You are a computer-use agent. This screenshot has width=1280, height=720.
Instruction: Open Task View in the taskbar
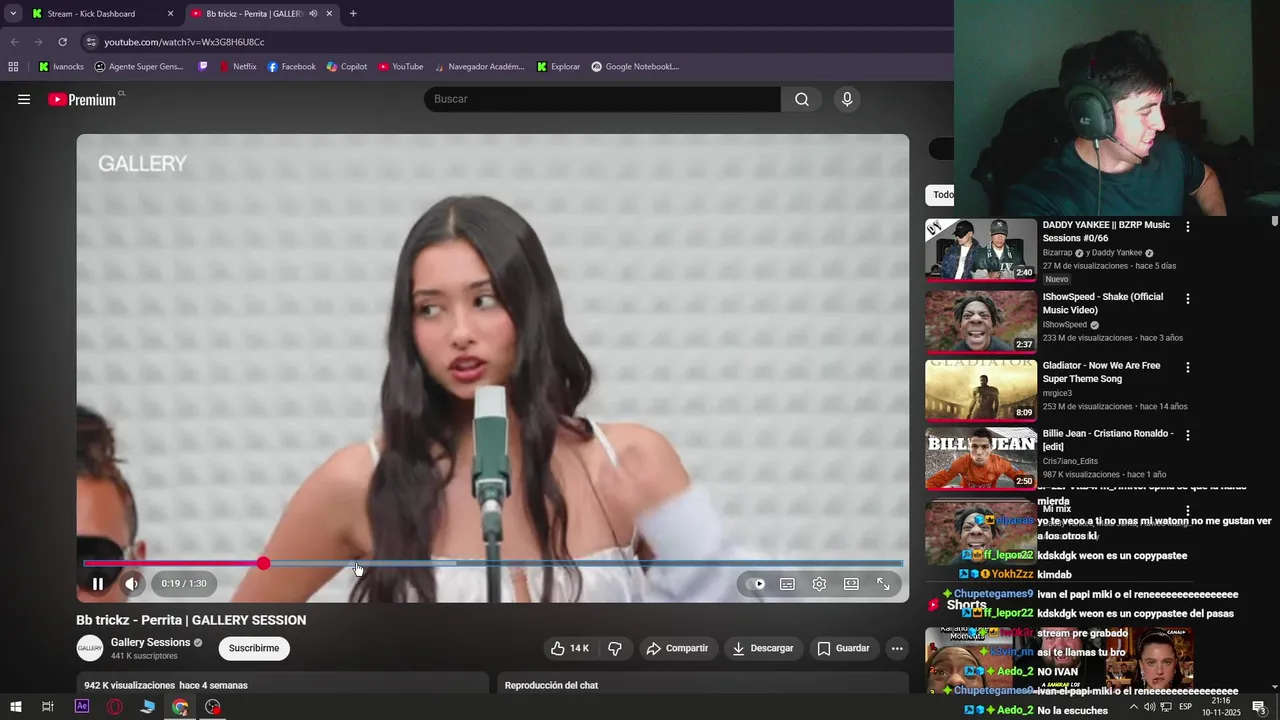click(47, 707)
